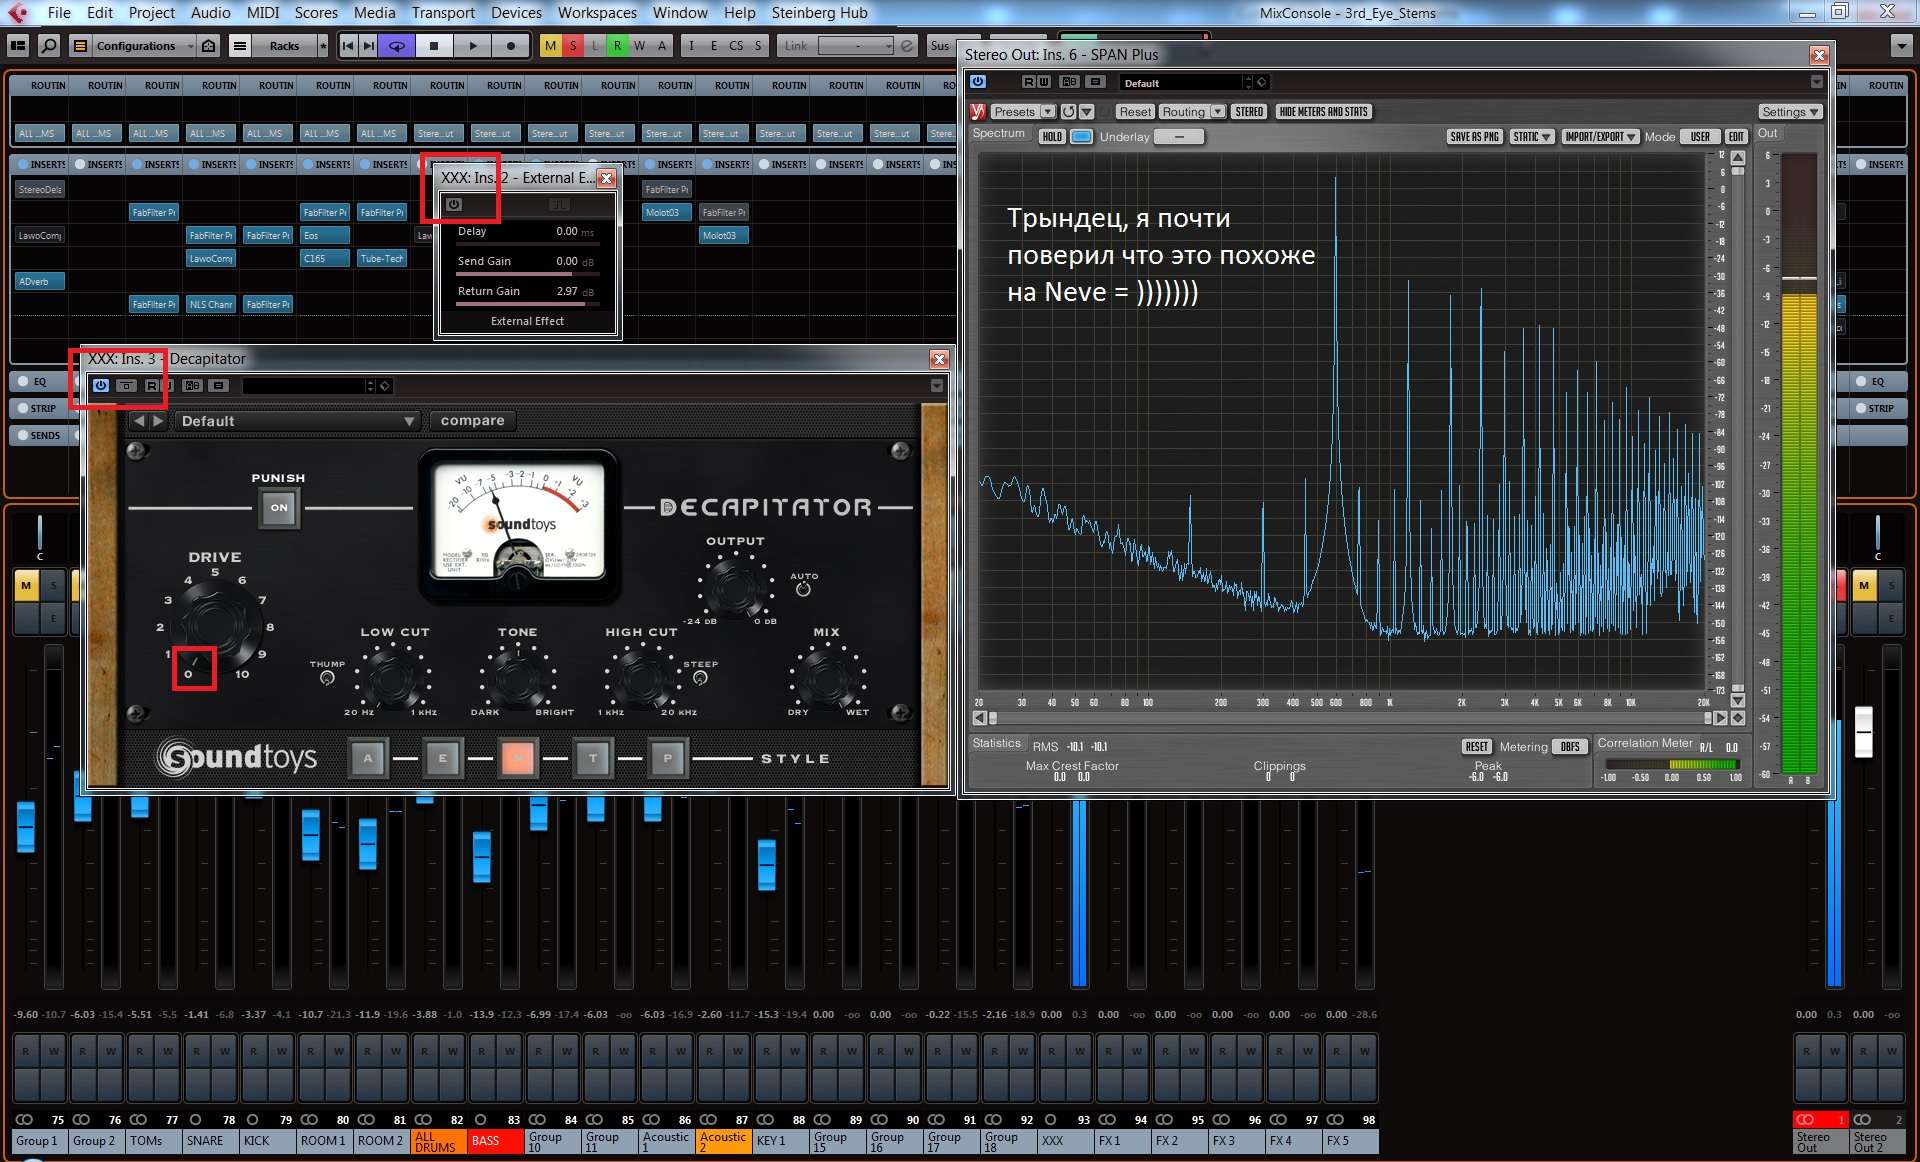Toggle the AUTO output switch in Decapitator
This screenshot has width=1920, height=1162.
[x=803, y=589]
